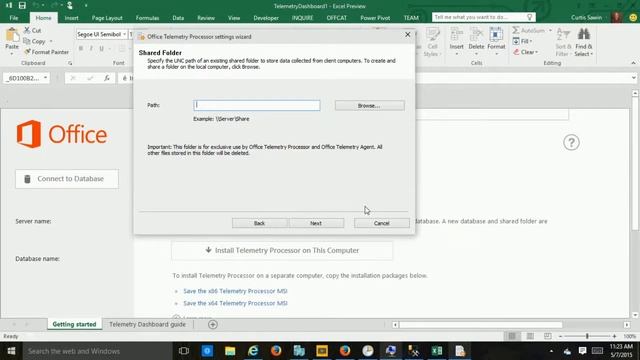This screenshot has height=360, width=640.
Task: Click the help question mark circle
Action: 571,142
